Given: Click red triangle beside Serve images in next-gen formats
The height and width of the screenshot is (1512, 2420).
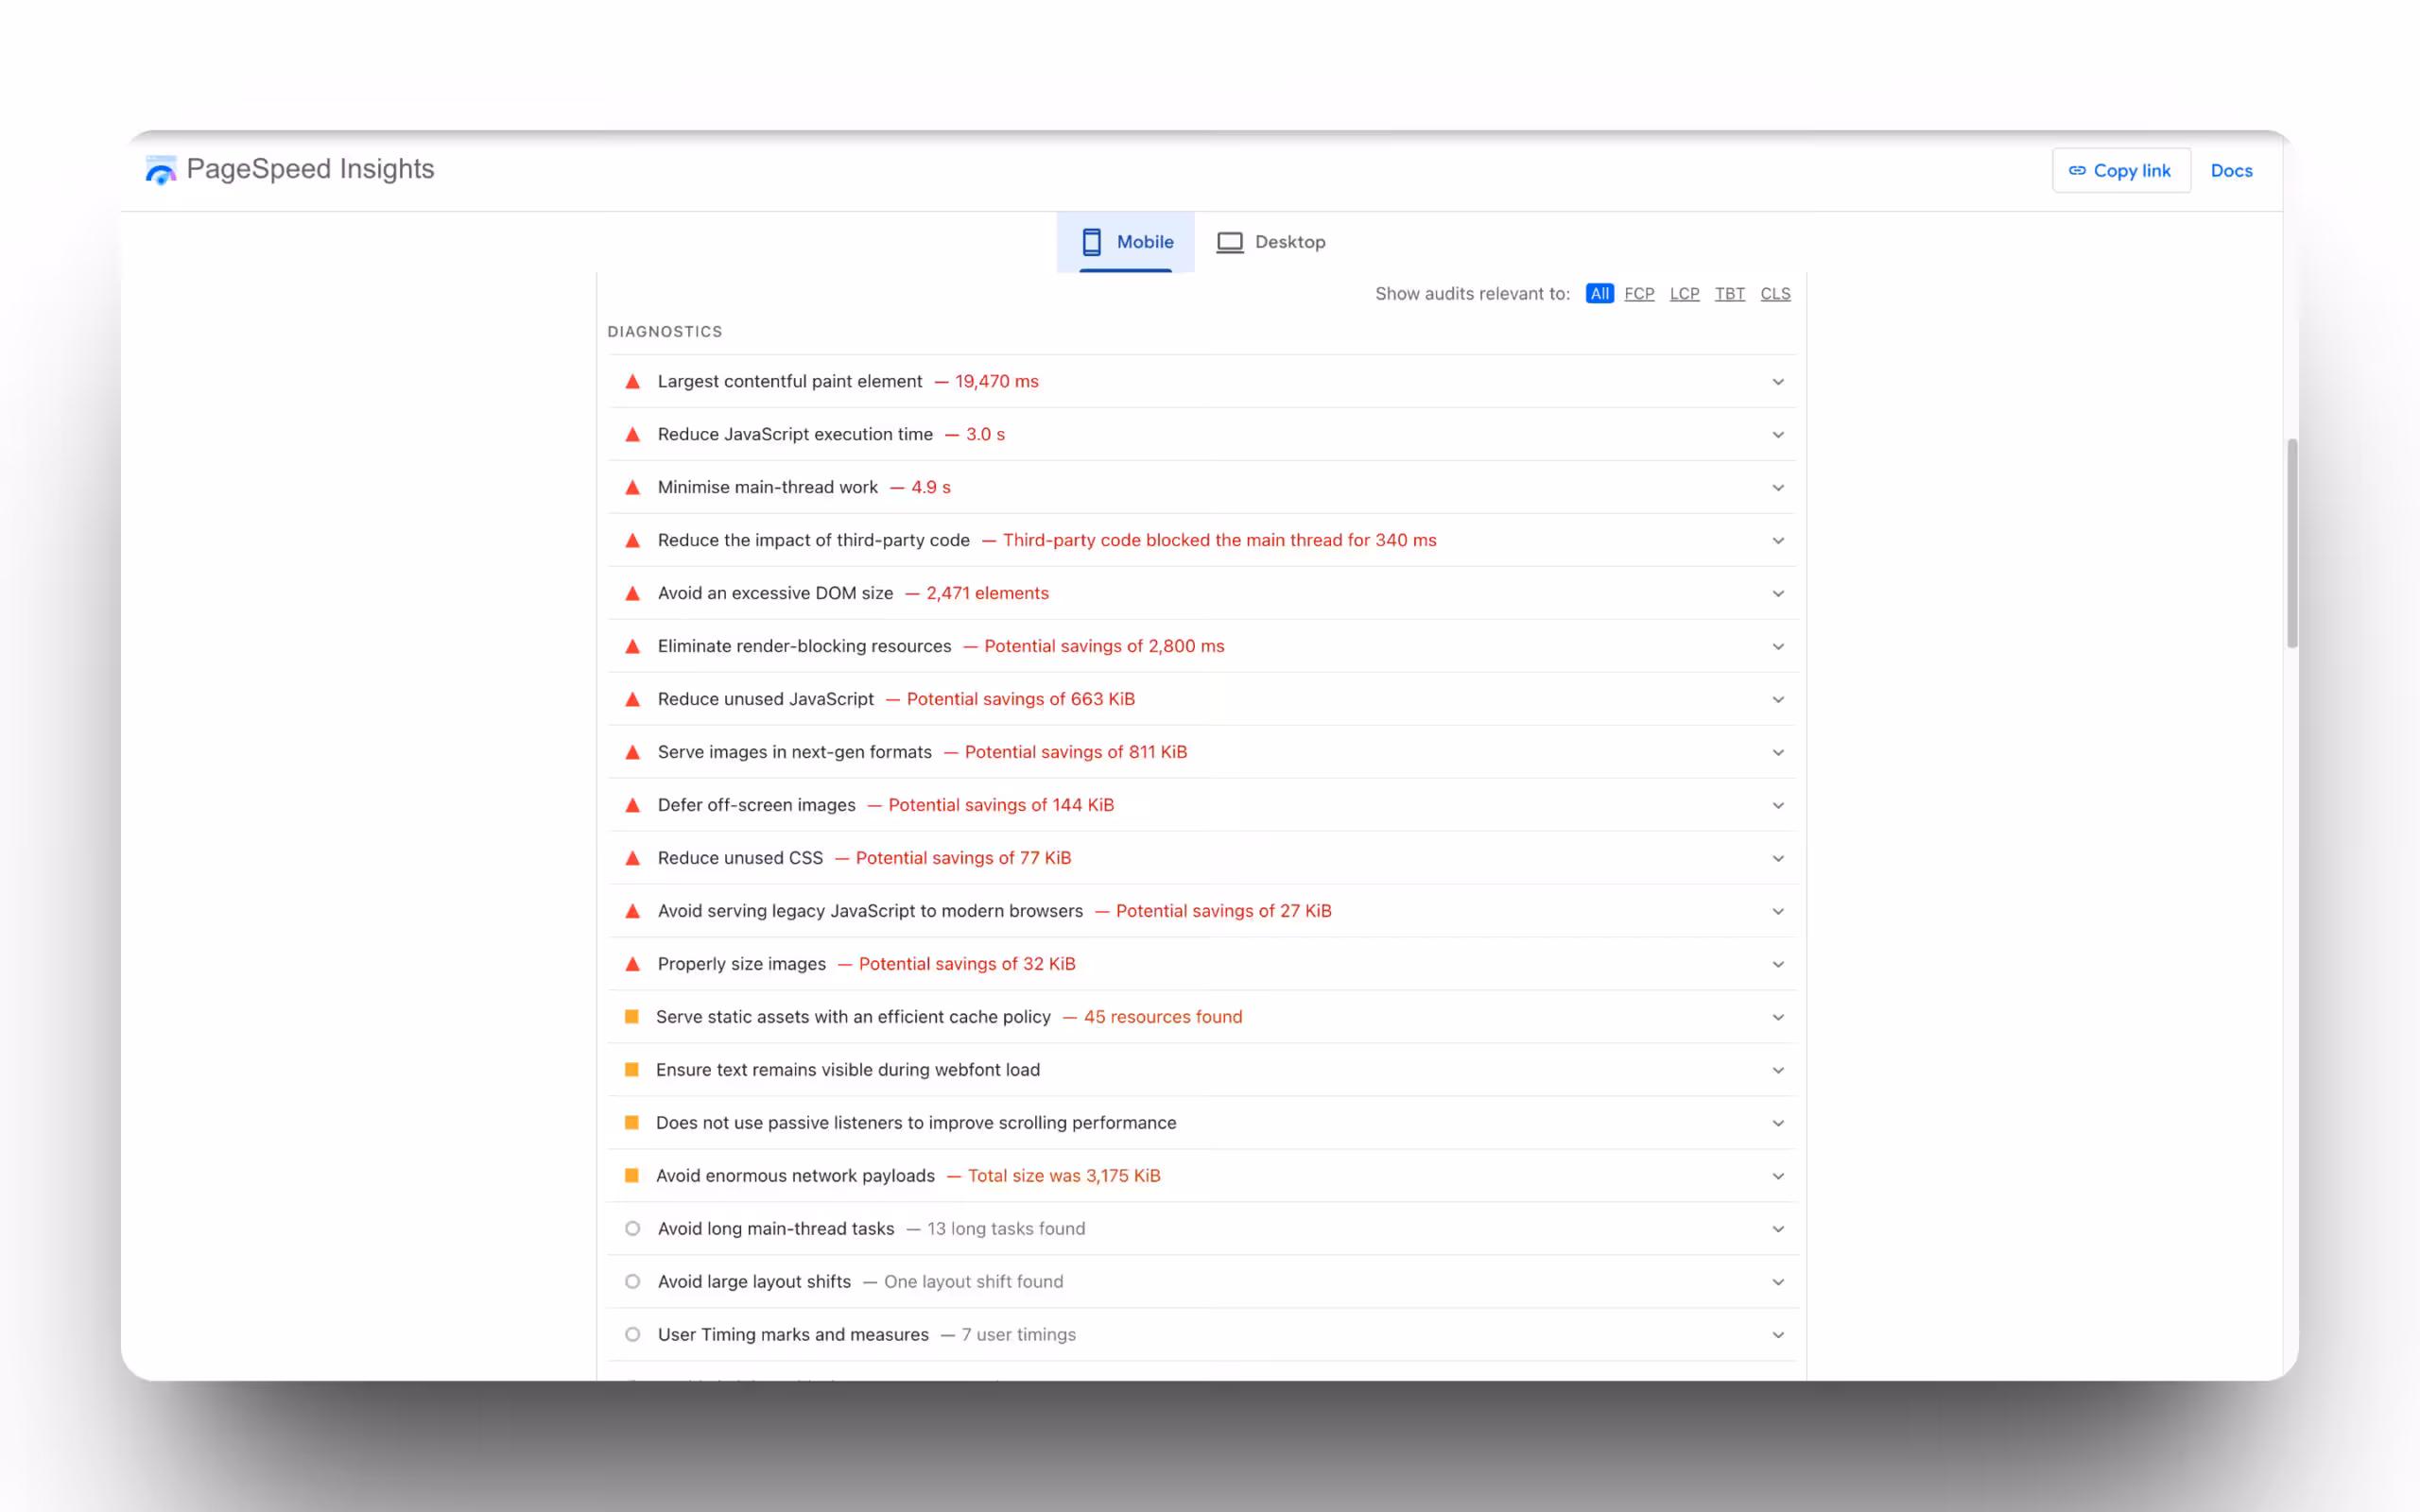Looking at the screenshot, I should pyautogui.click(x=632, y=753).
